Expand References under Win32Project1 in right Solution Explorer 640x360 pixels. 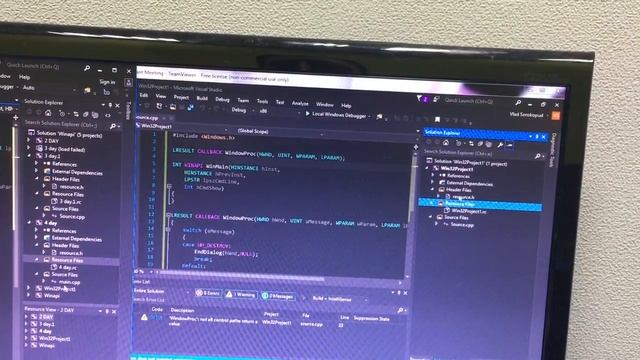click(x=433, y=175)
